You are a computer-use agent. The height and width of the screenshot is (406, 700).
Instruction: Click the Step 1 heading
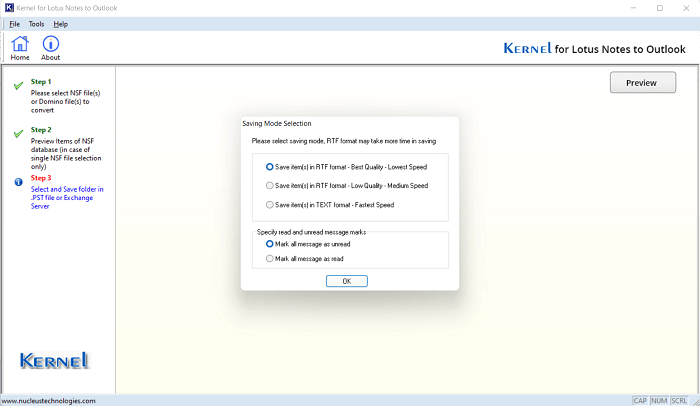pyautogui.click(x=41, y=82)
